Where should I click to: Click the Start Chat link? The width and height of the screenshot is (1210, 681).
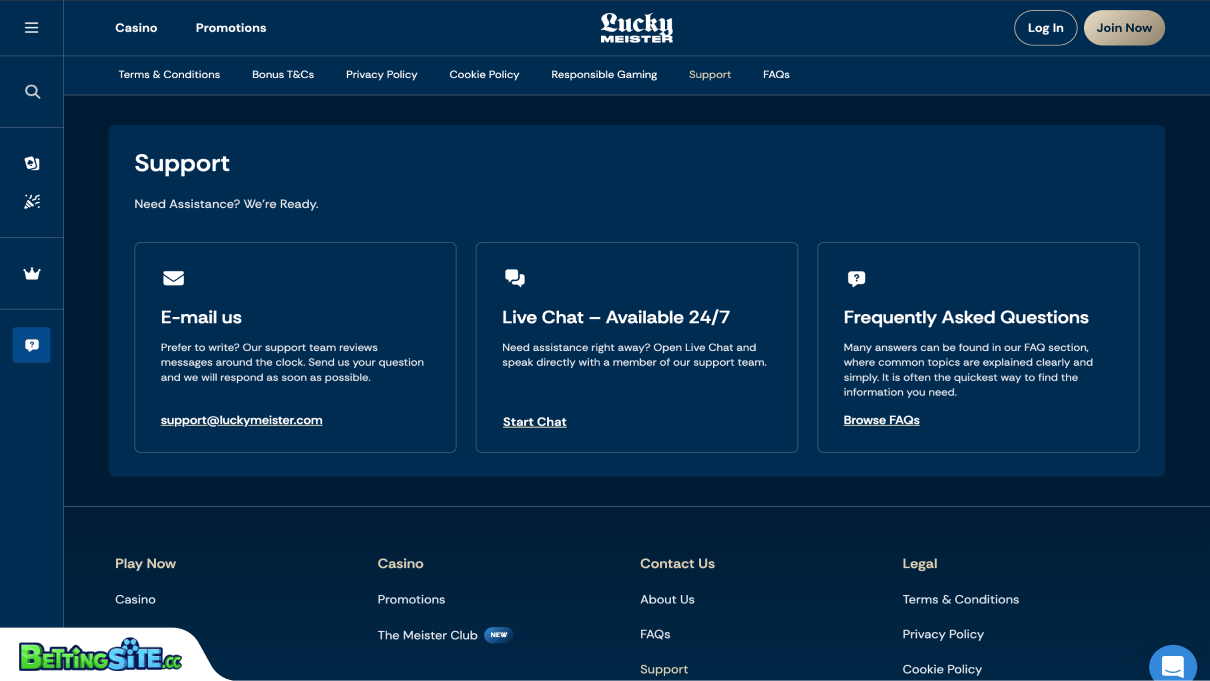(534, 422)
